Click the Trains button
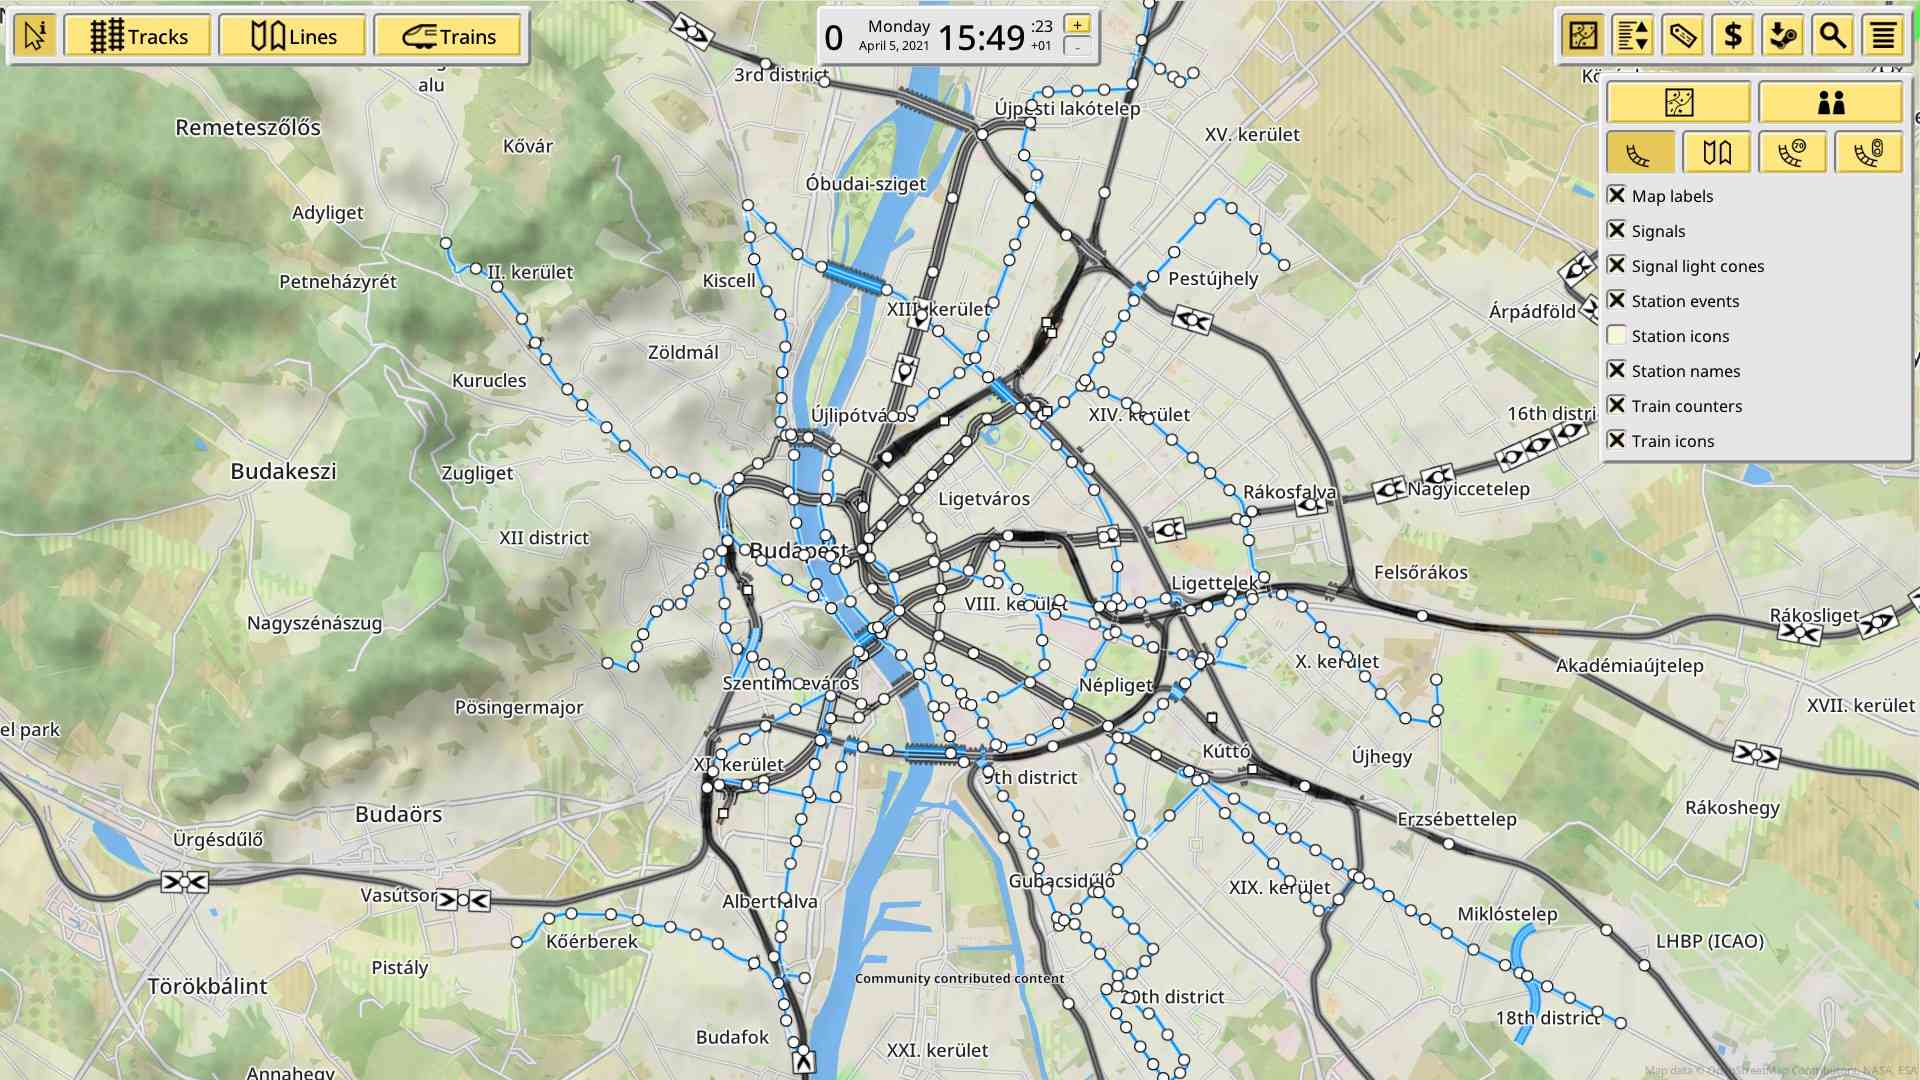1920x1080 pixels. 448,36
